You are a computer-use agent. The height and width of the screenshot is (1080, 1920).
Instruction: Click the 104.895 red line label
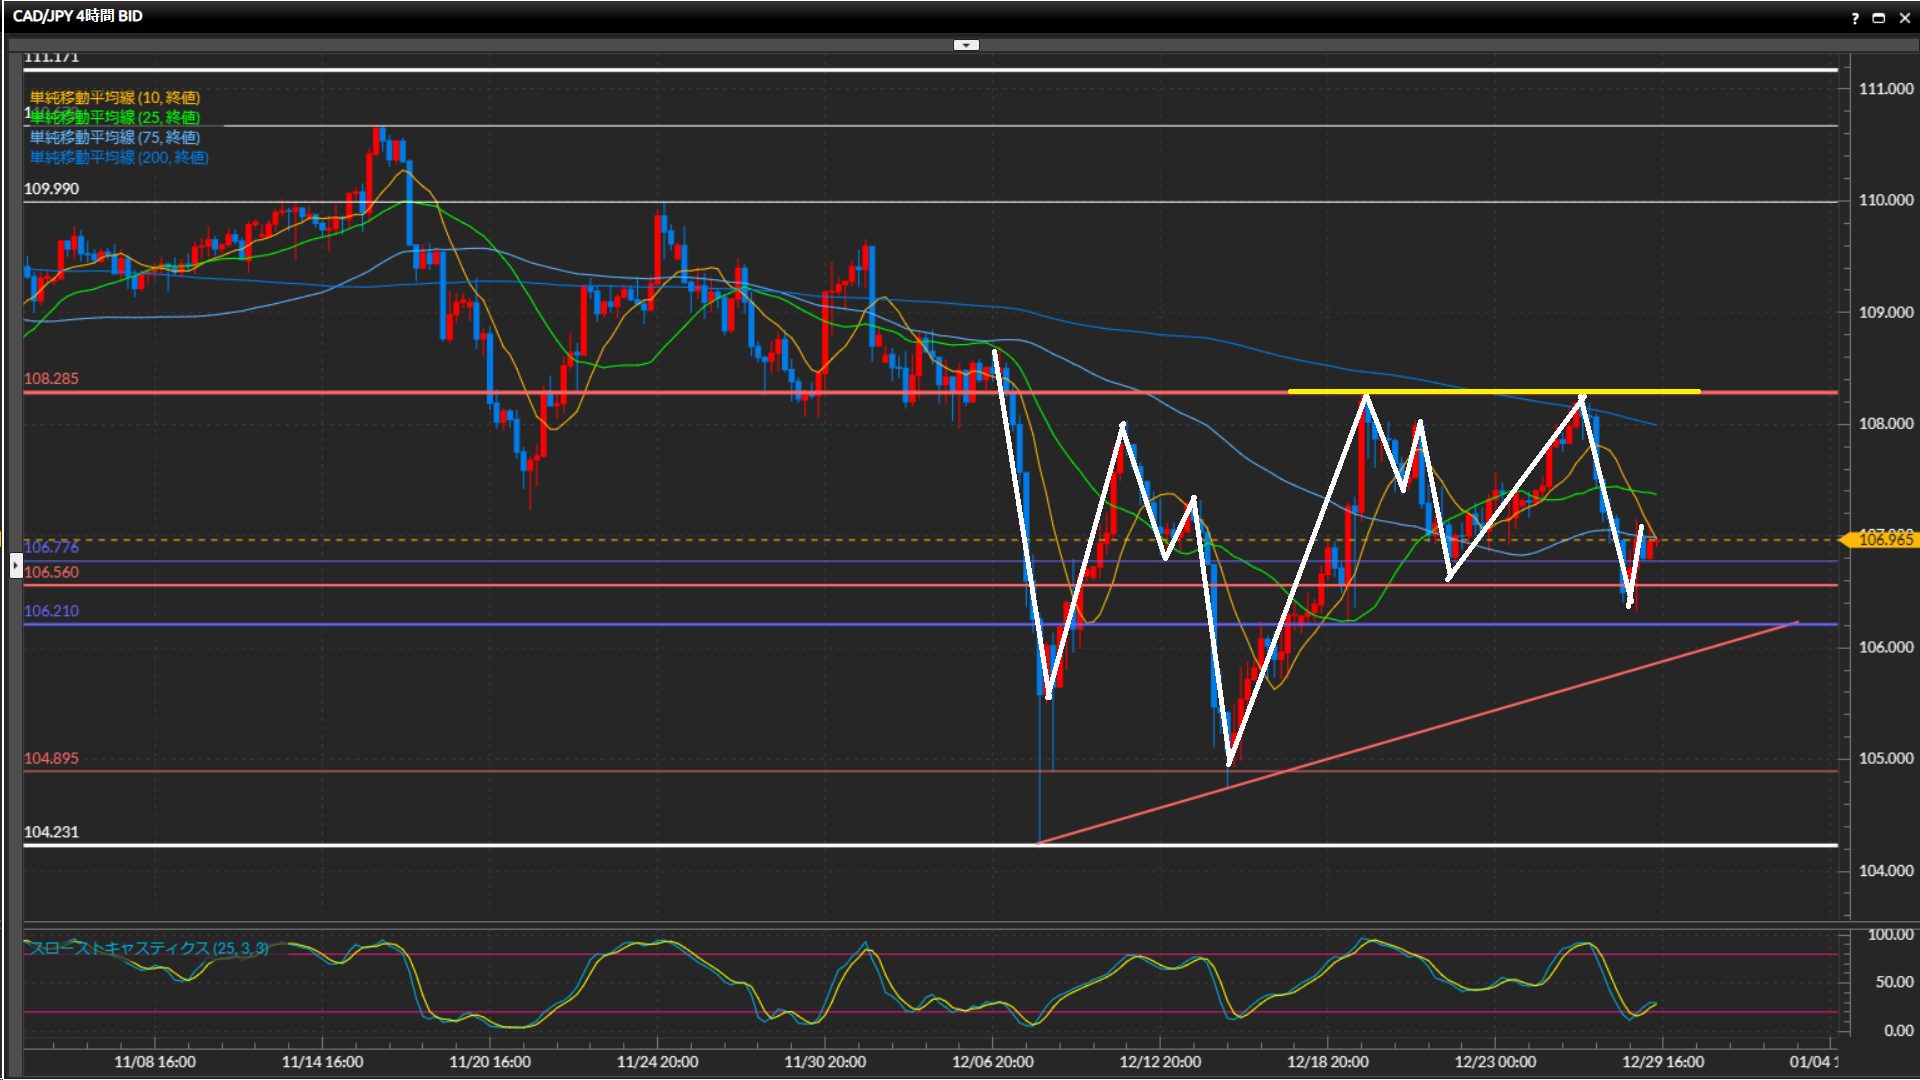point(51,758)
